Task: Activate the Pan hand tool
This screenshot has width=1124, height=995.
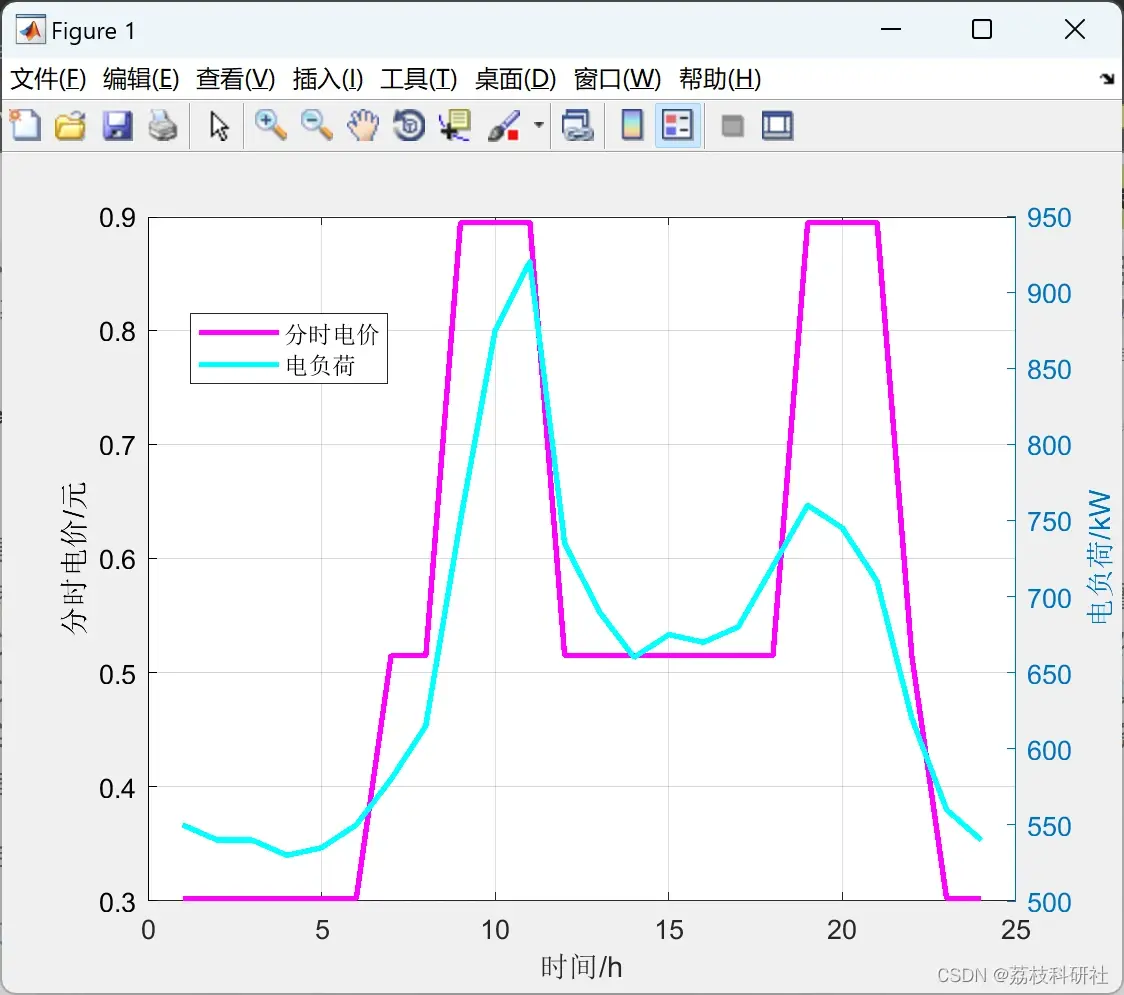Action: pos(363,125)
